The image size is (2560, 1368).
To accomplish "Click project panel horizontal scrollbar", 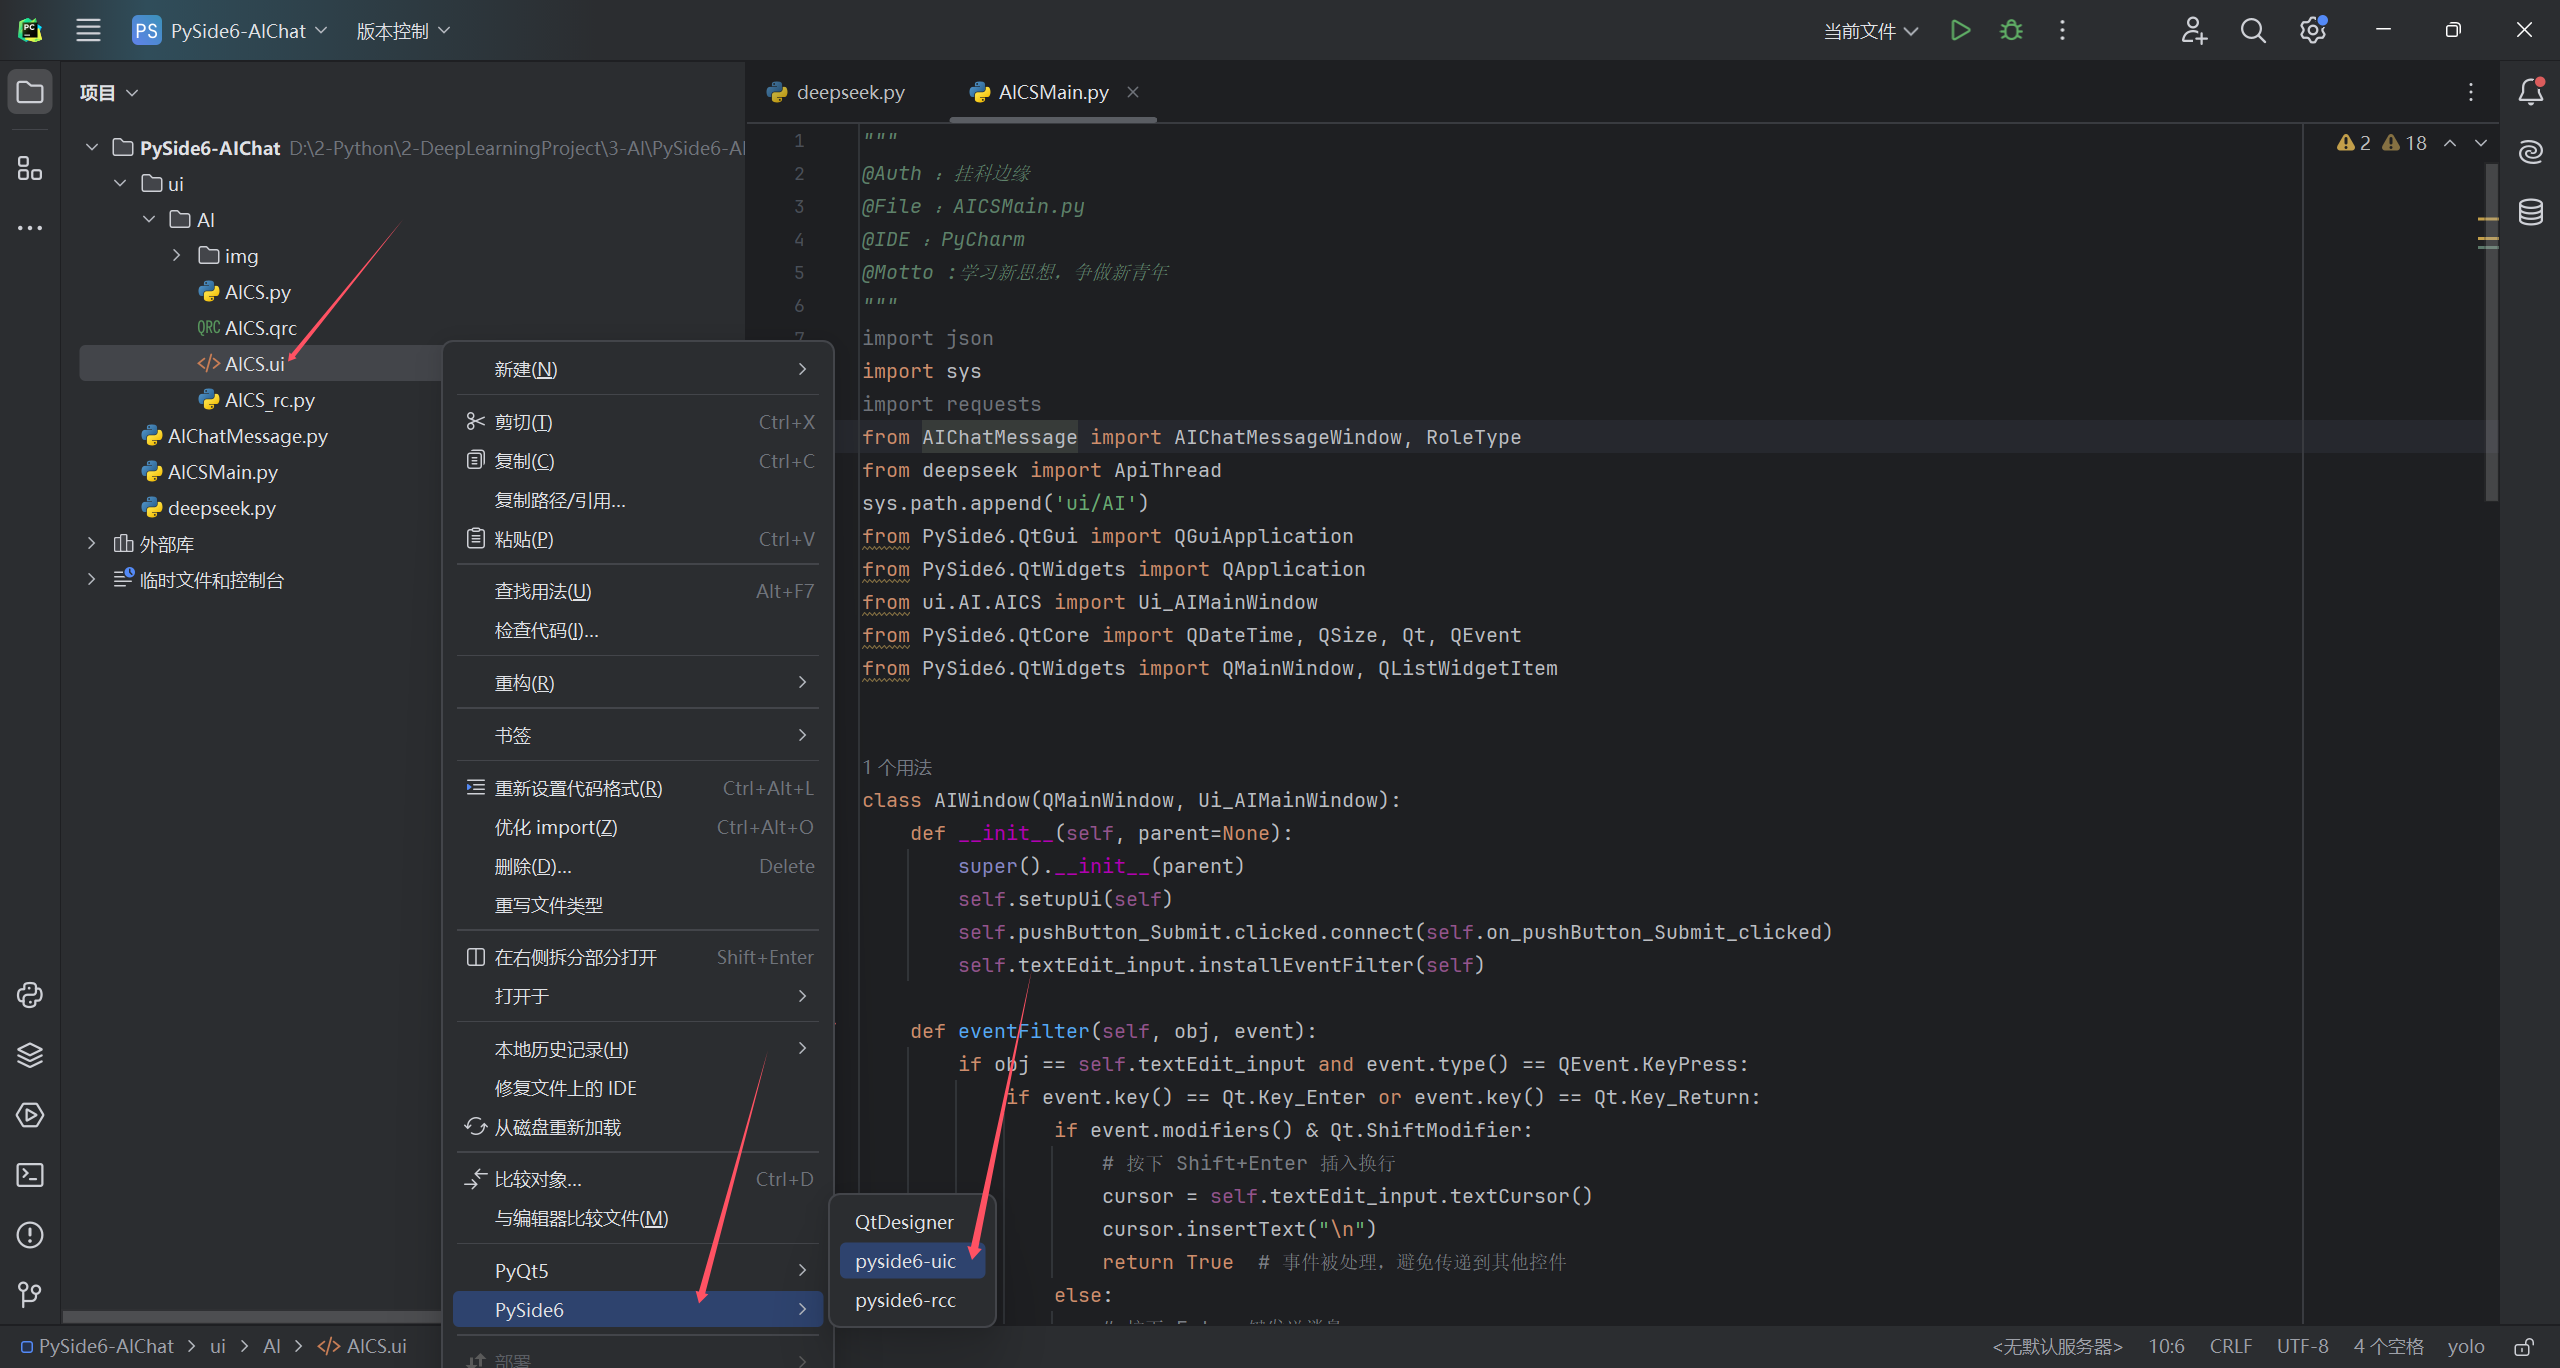I will tap(250, 1317).
